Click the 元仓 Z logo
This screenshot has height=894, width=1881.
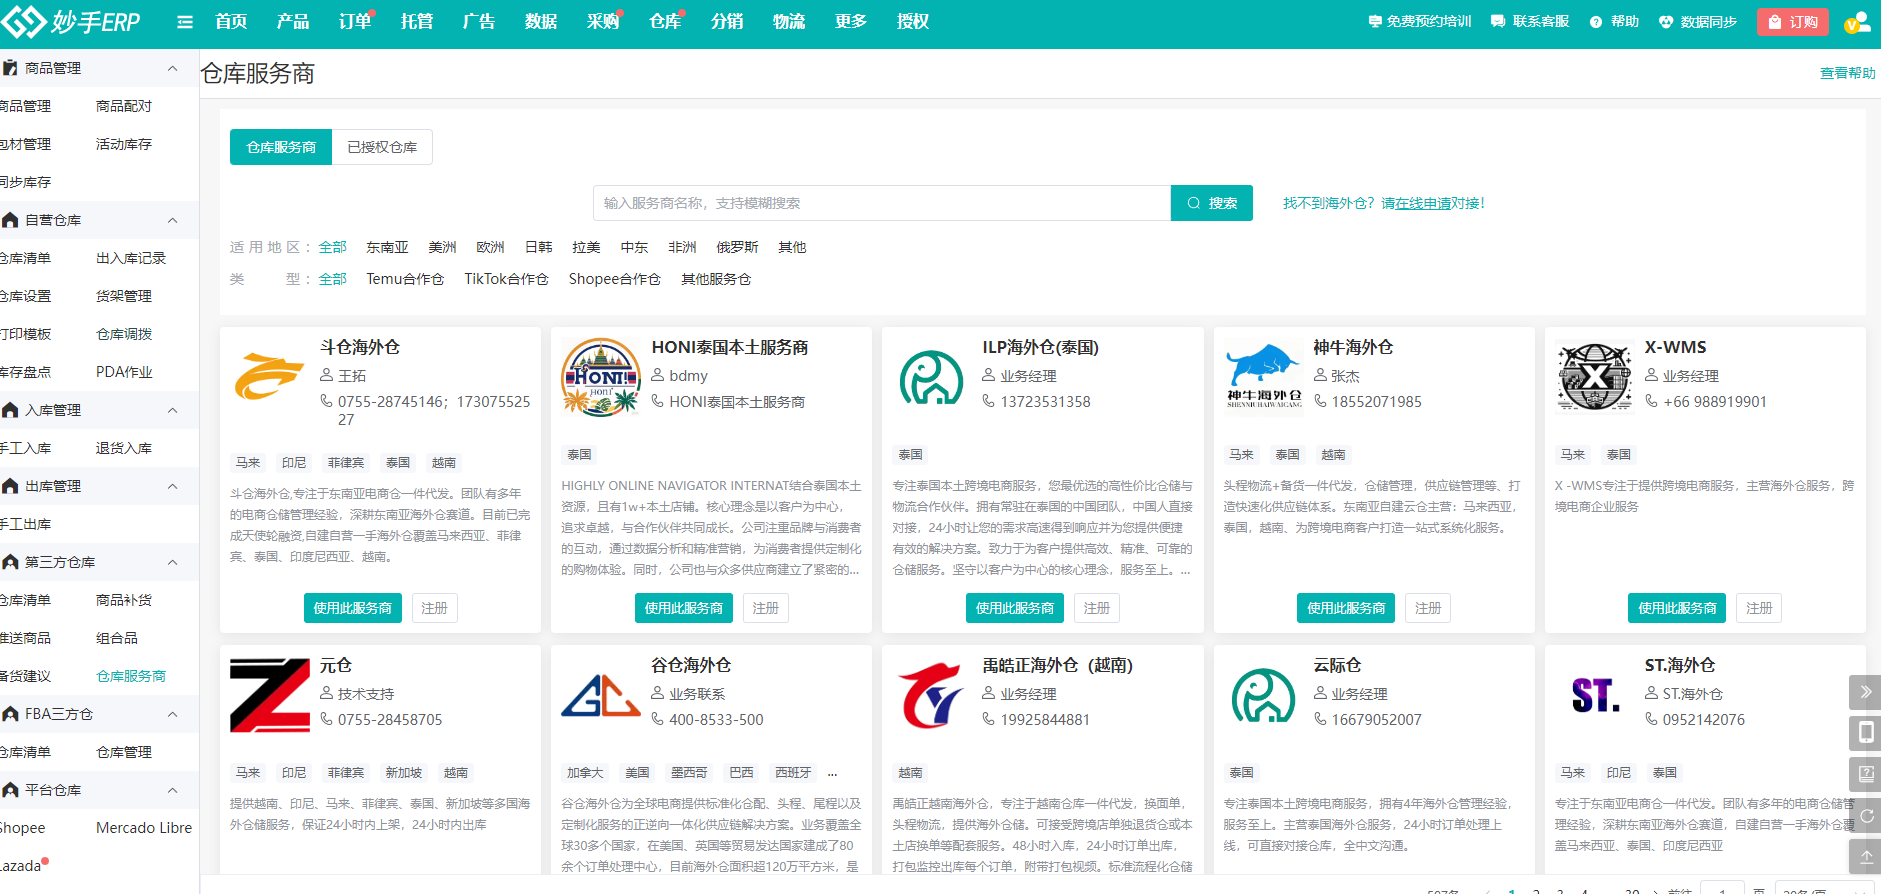click(270, 695)
